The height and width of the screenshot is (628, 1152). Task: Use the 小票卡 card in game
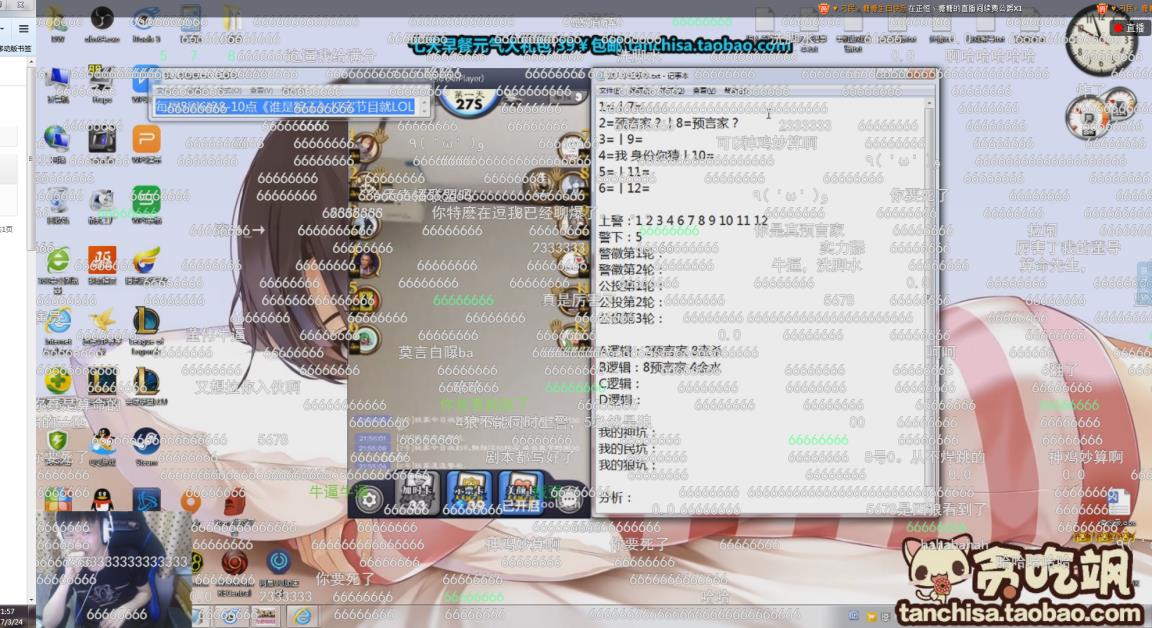469,491
